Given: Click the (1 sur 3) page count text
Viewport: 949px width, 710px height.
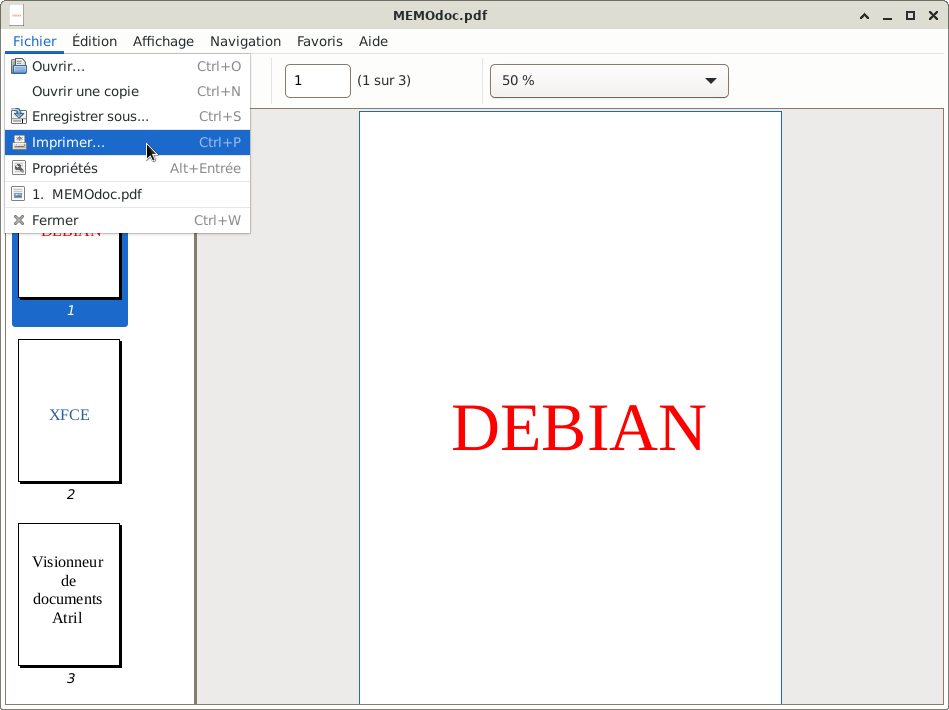Looking at the screenshot, I should (384, 81).
